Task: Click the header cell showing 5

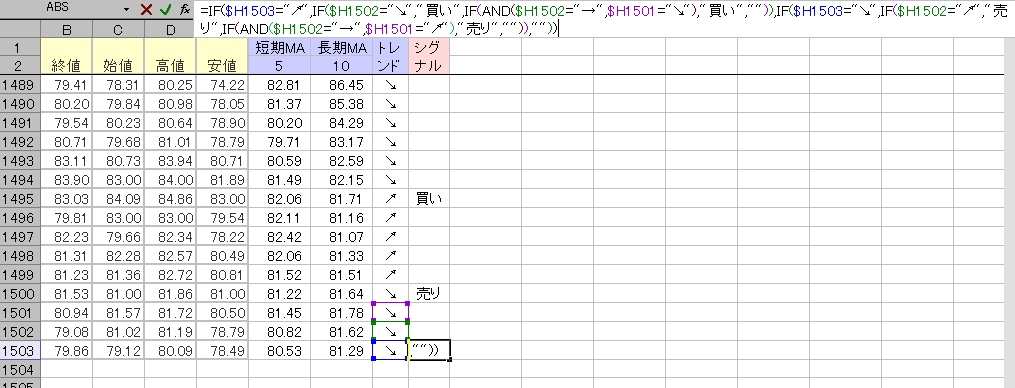Action: [x=279, y=65]
